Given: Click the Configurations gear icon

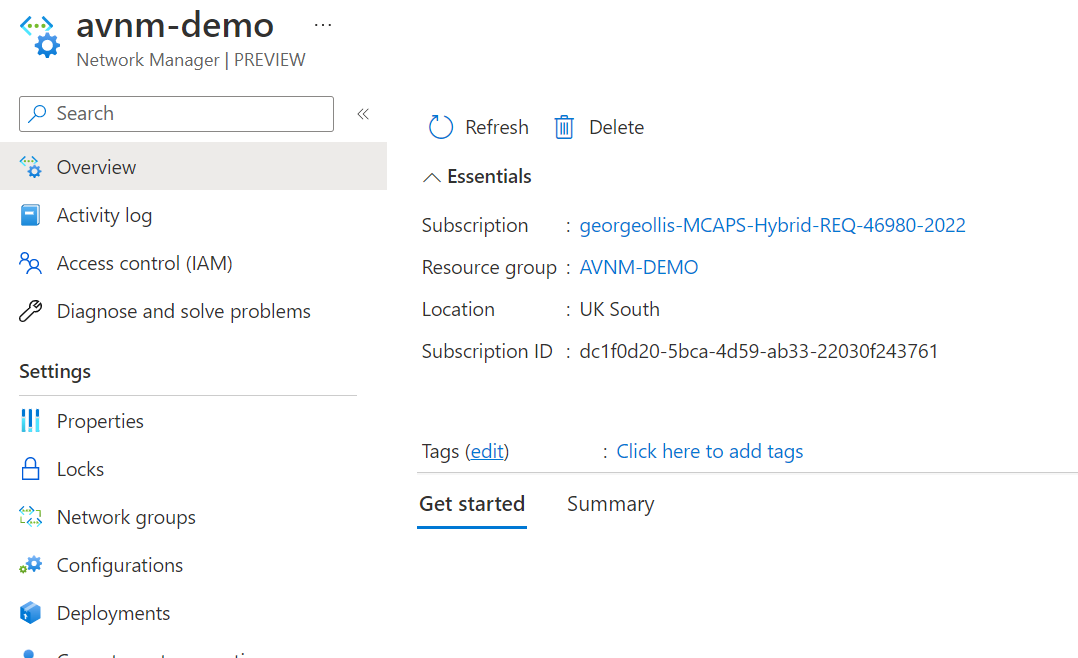Looking at the screenshot, I should pos(31,565).
